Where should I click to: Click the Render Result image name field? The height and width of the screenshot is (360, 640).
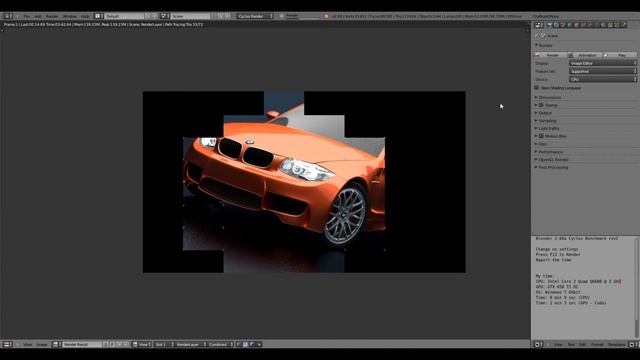[x=82, y=344]
